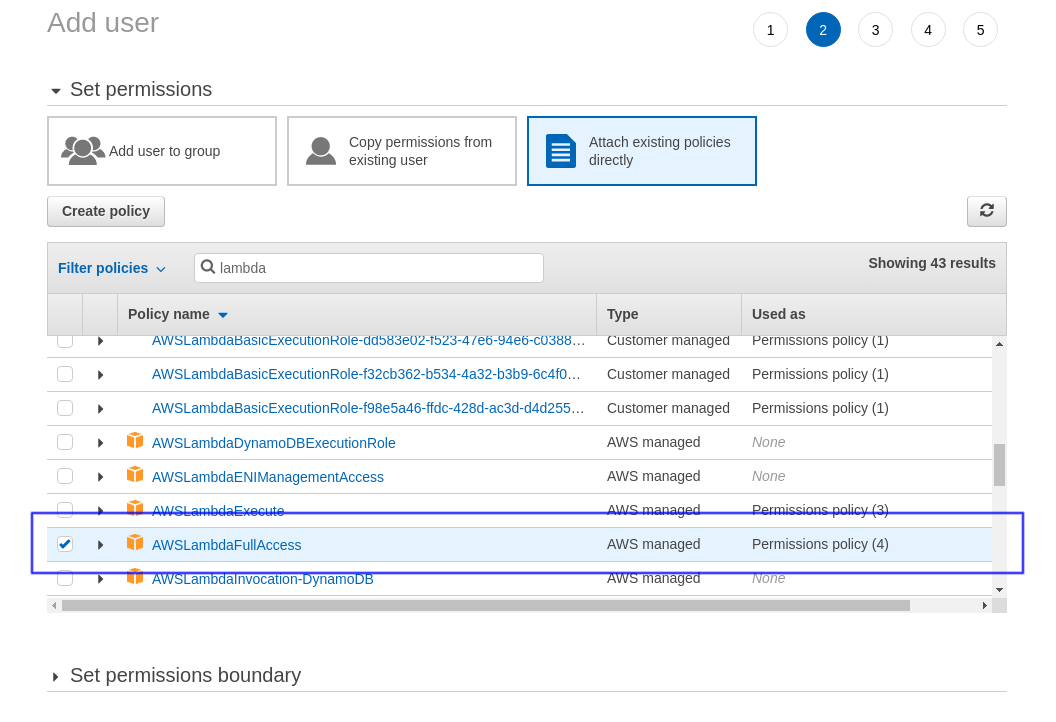Choose Copy permissions from existing user

point(402,151)
